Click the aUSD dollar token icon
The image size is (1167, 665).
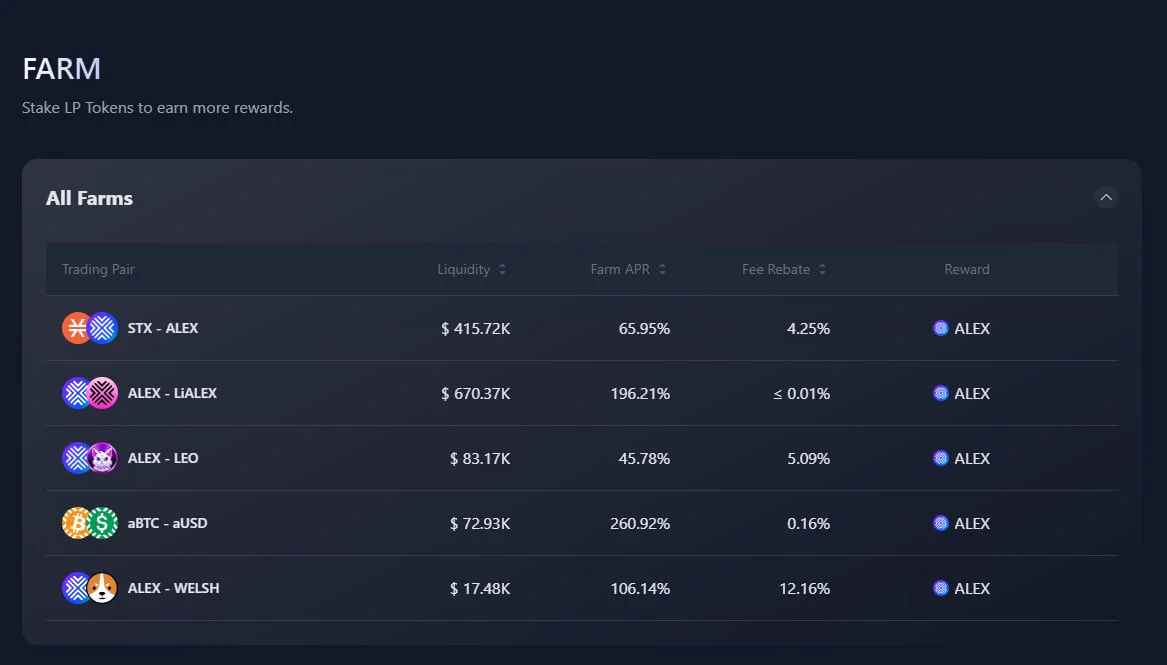click(103, 523)
